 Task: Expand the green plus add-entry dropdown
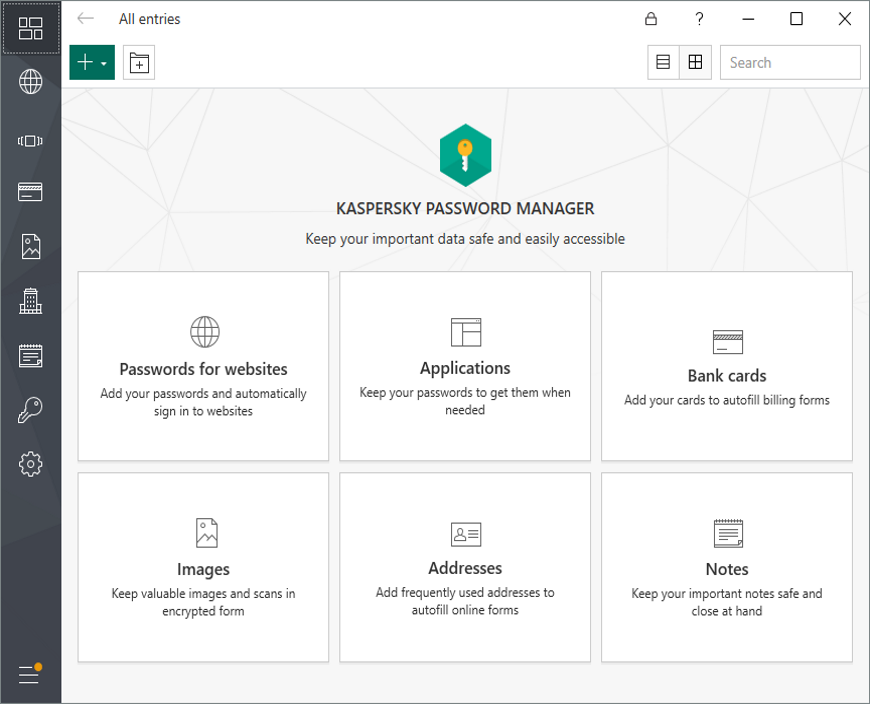pos(92,63)
